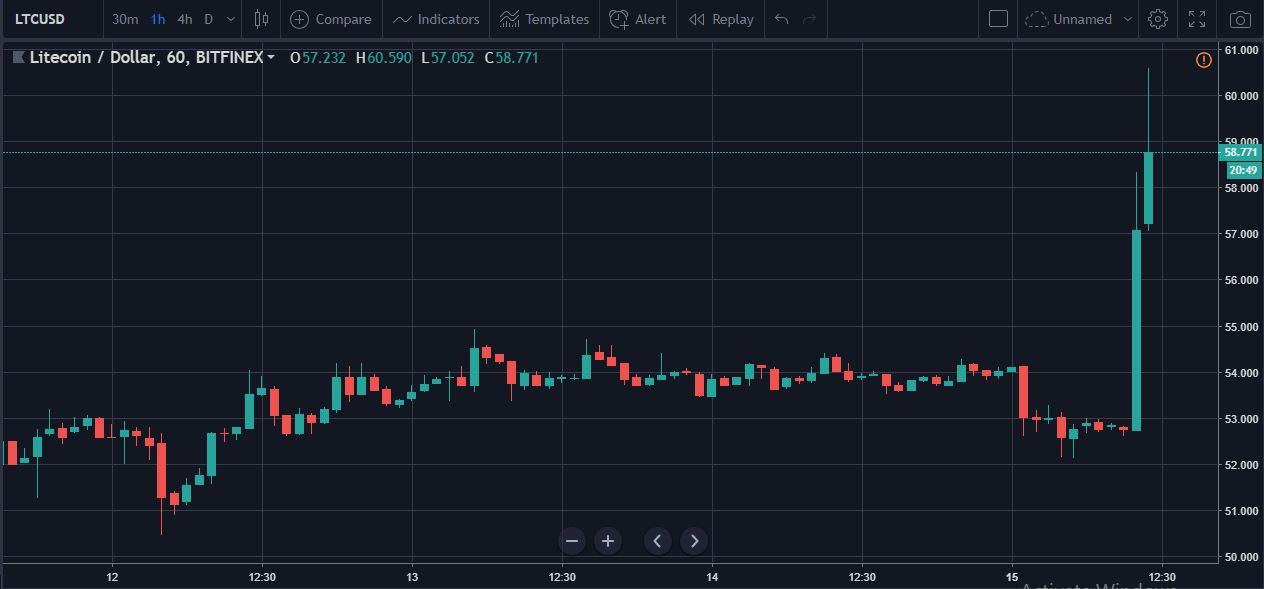1264x589 pixels.
Task: Click date label 13 on time axis
Action: pos(412,577)
